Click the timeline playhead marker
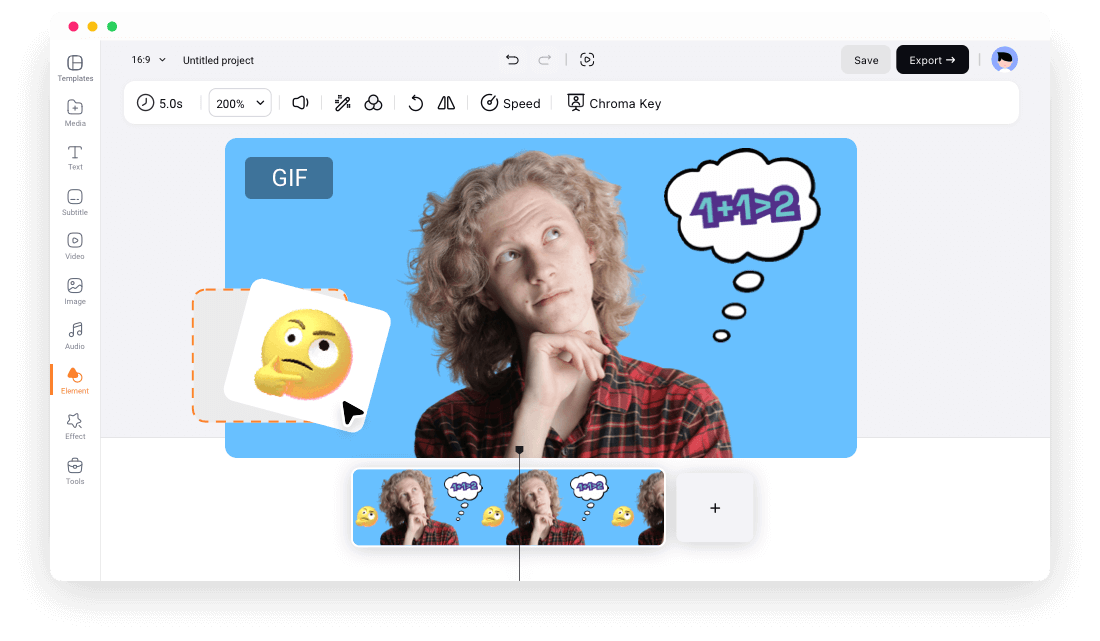Viewport: 1100px width, 641px height. point(519,450)
